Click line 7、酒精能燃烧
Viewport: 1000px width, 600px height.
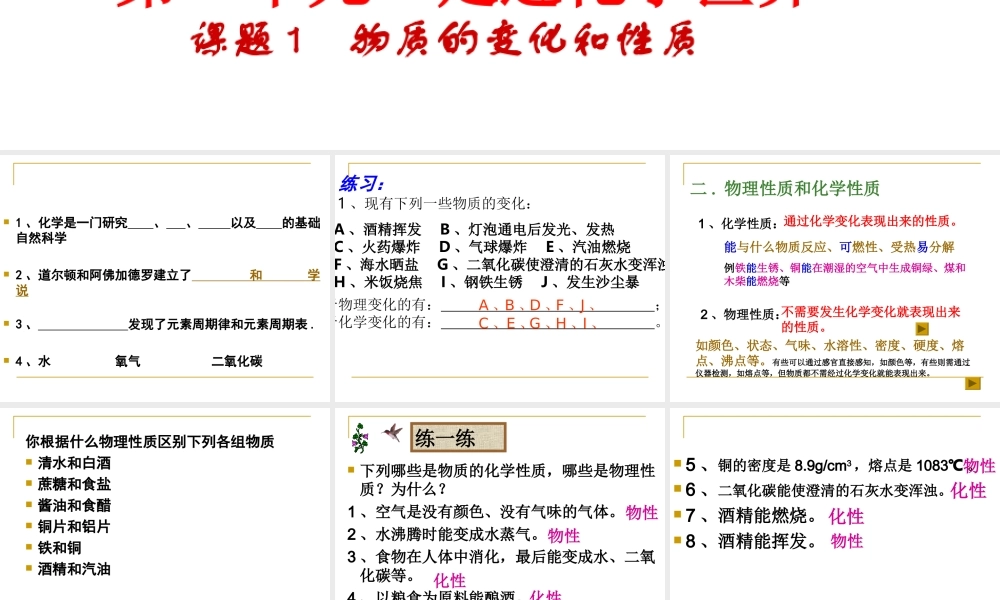pyautogui.click(x=751, y=515)
